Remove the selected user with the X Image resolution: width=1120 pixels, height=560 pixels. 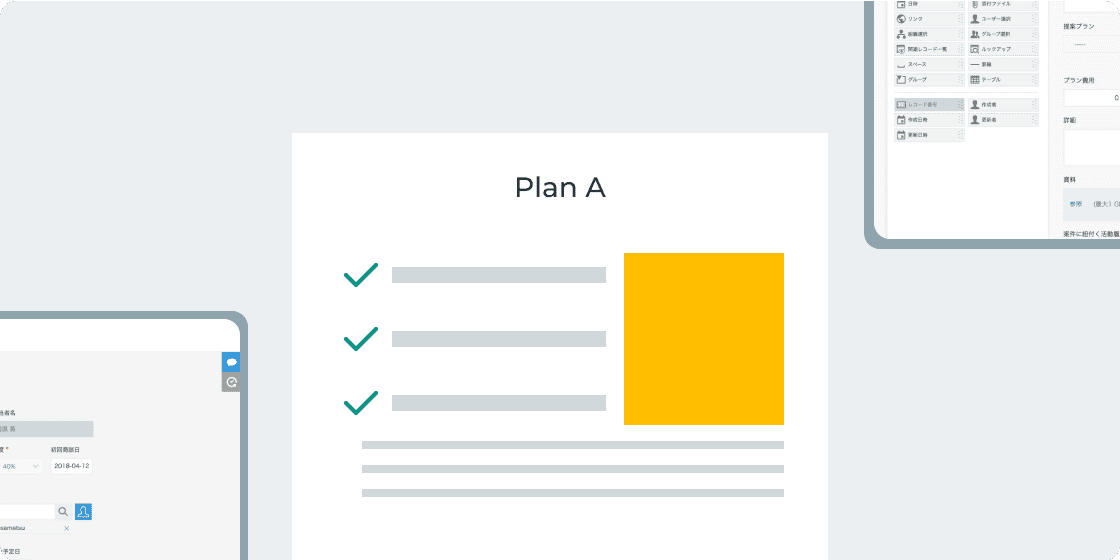[x=67, y=528]
